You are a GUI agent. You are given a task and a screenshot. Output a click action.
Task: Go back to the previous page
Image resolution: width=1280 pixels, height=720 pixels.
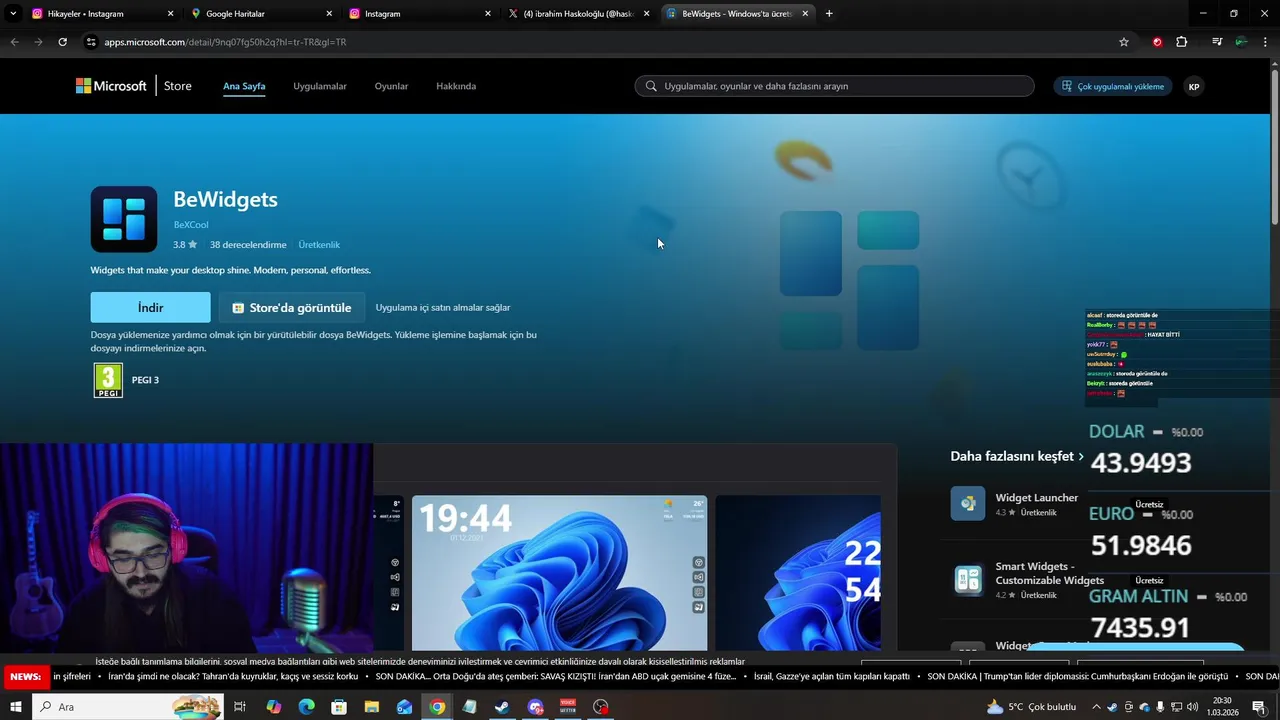click(x=14, y=42)
